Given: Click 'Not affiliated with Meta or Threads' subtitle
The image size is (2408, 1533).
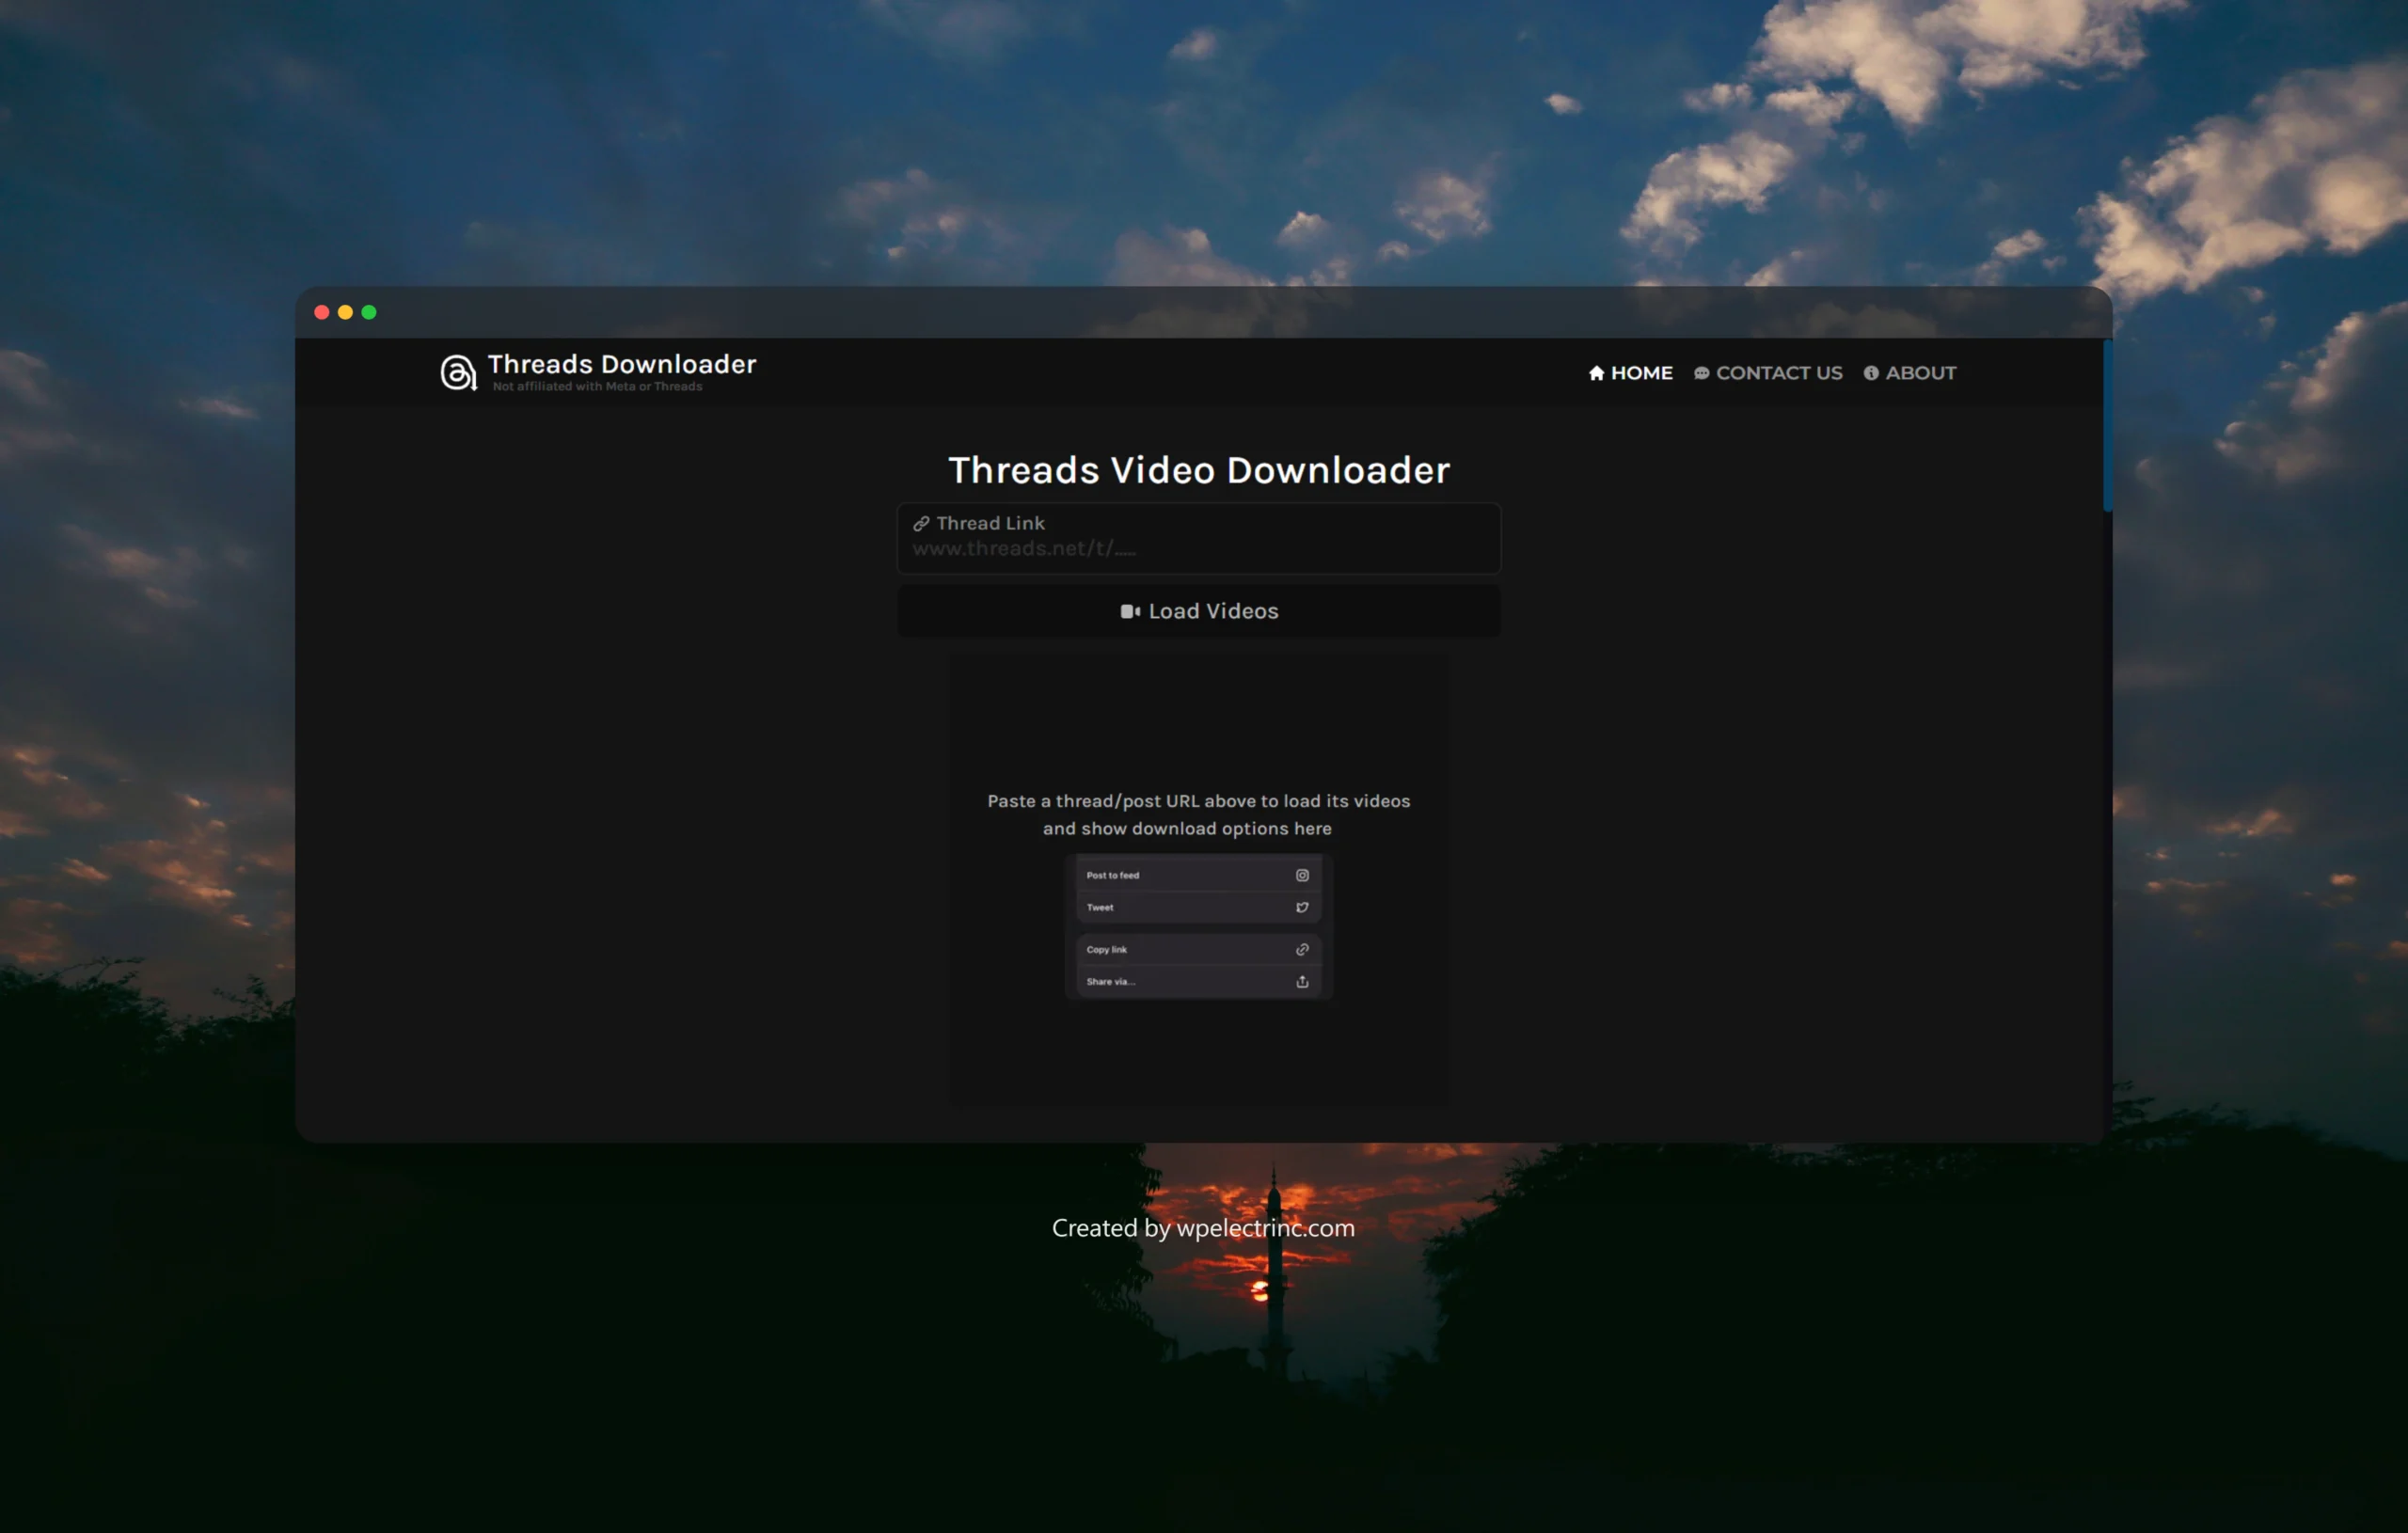Looking at the screenshot, I should [597, 386].
